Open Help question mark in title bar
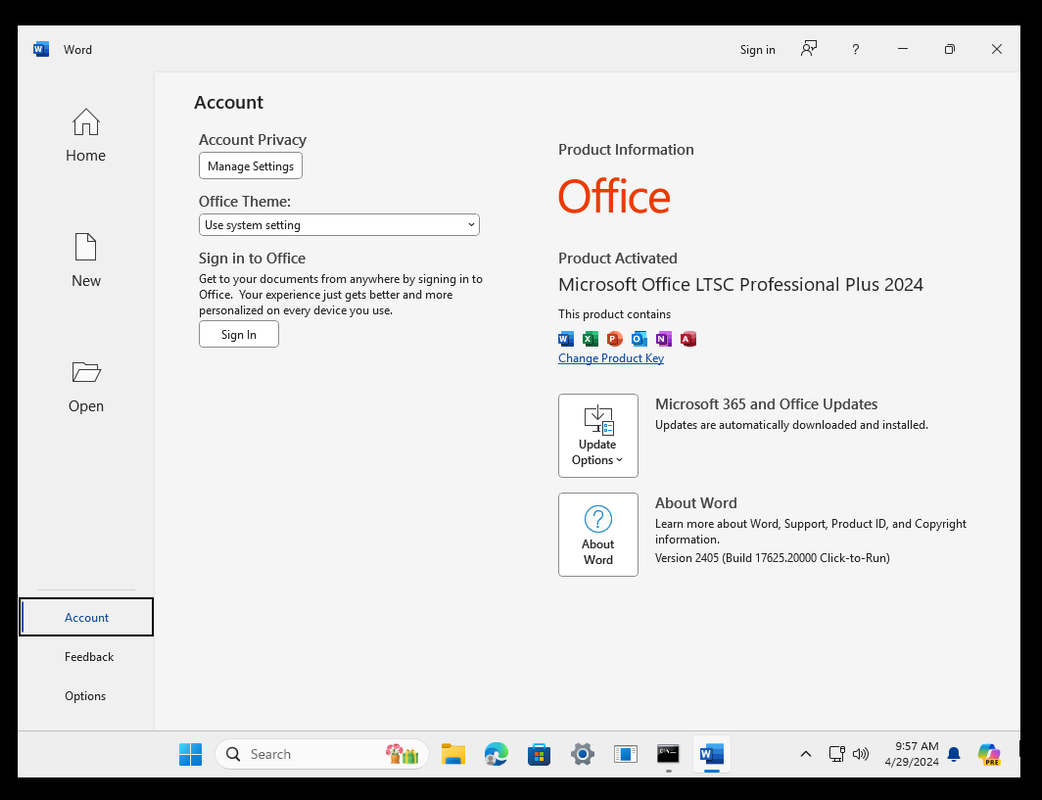This screenshot has width=1042, height=800. (x=855, y=49)
